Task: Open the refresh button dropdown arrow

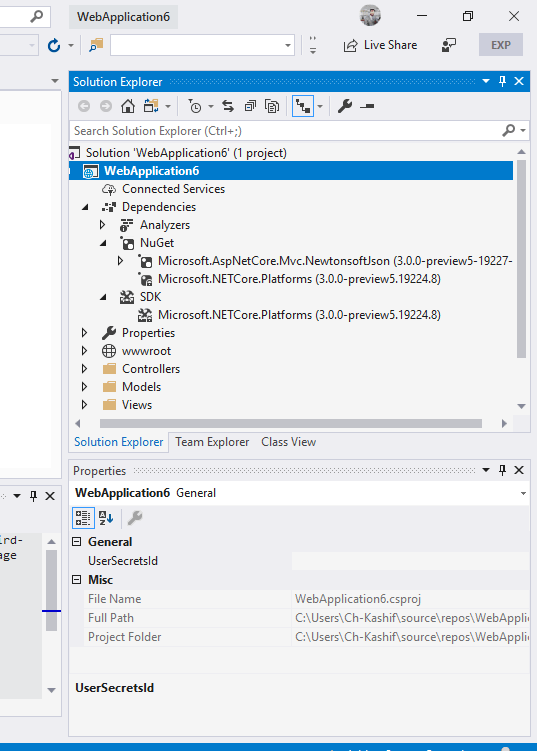Action: (x=71, y=46)
